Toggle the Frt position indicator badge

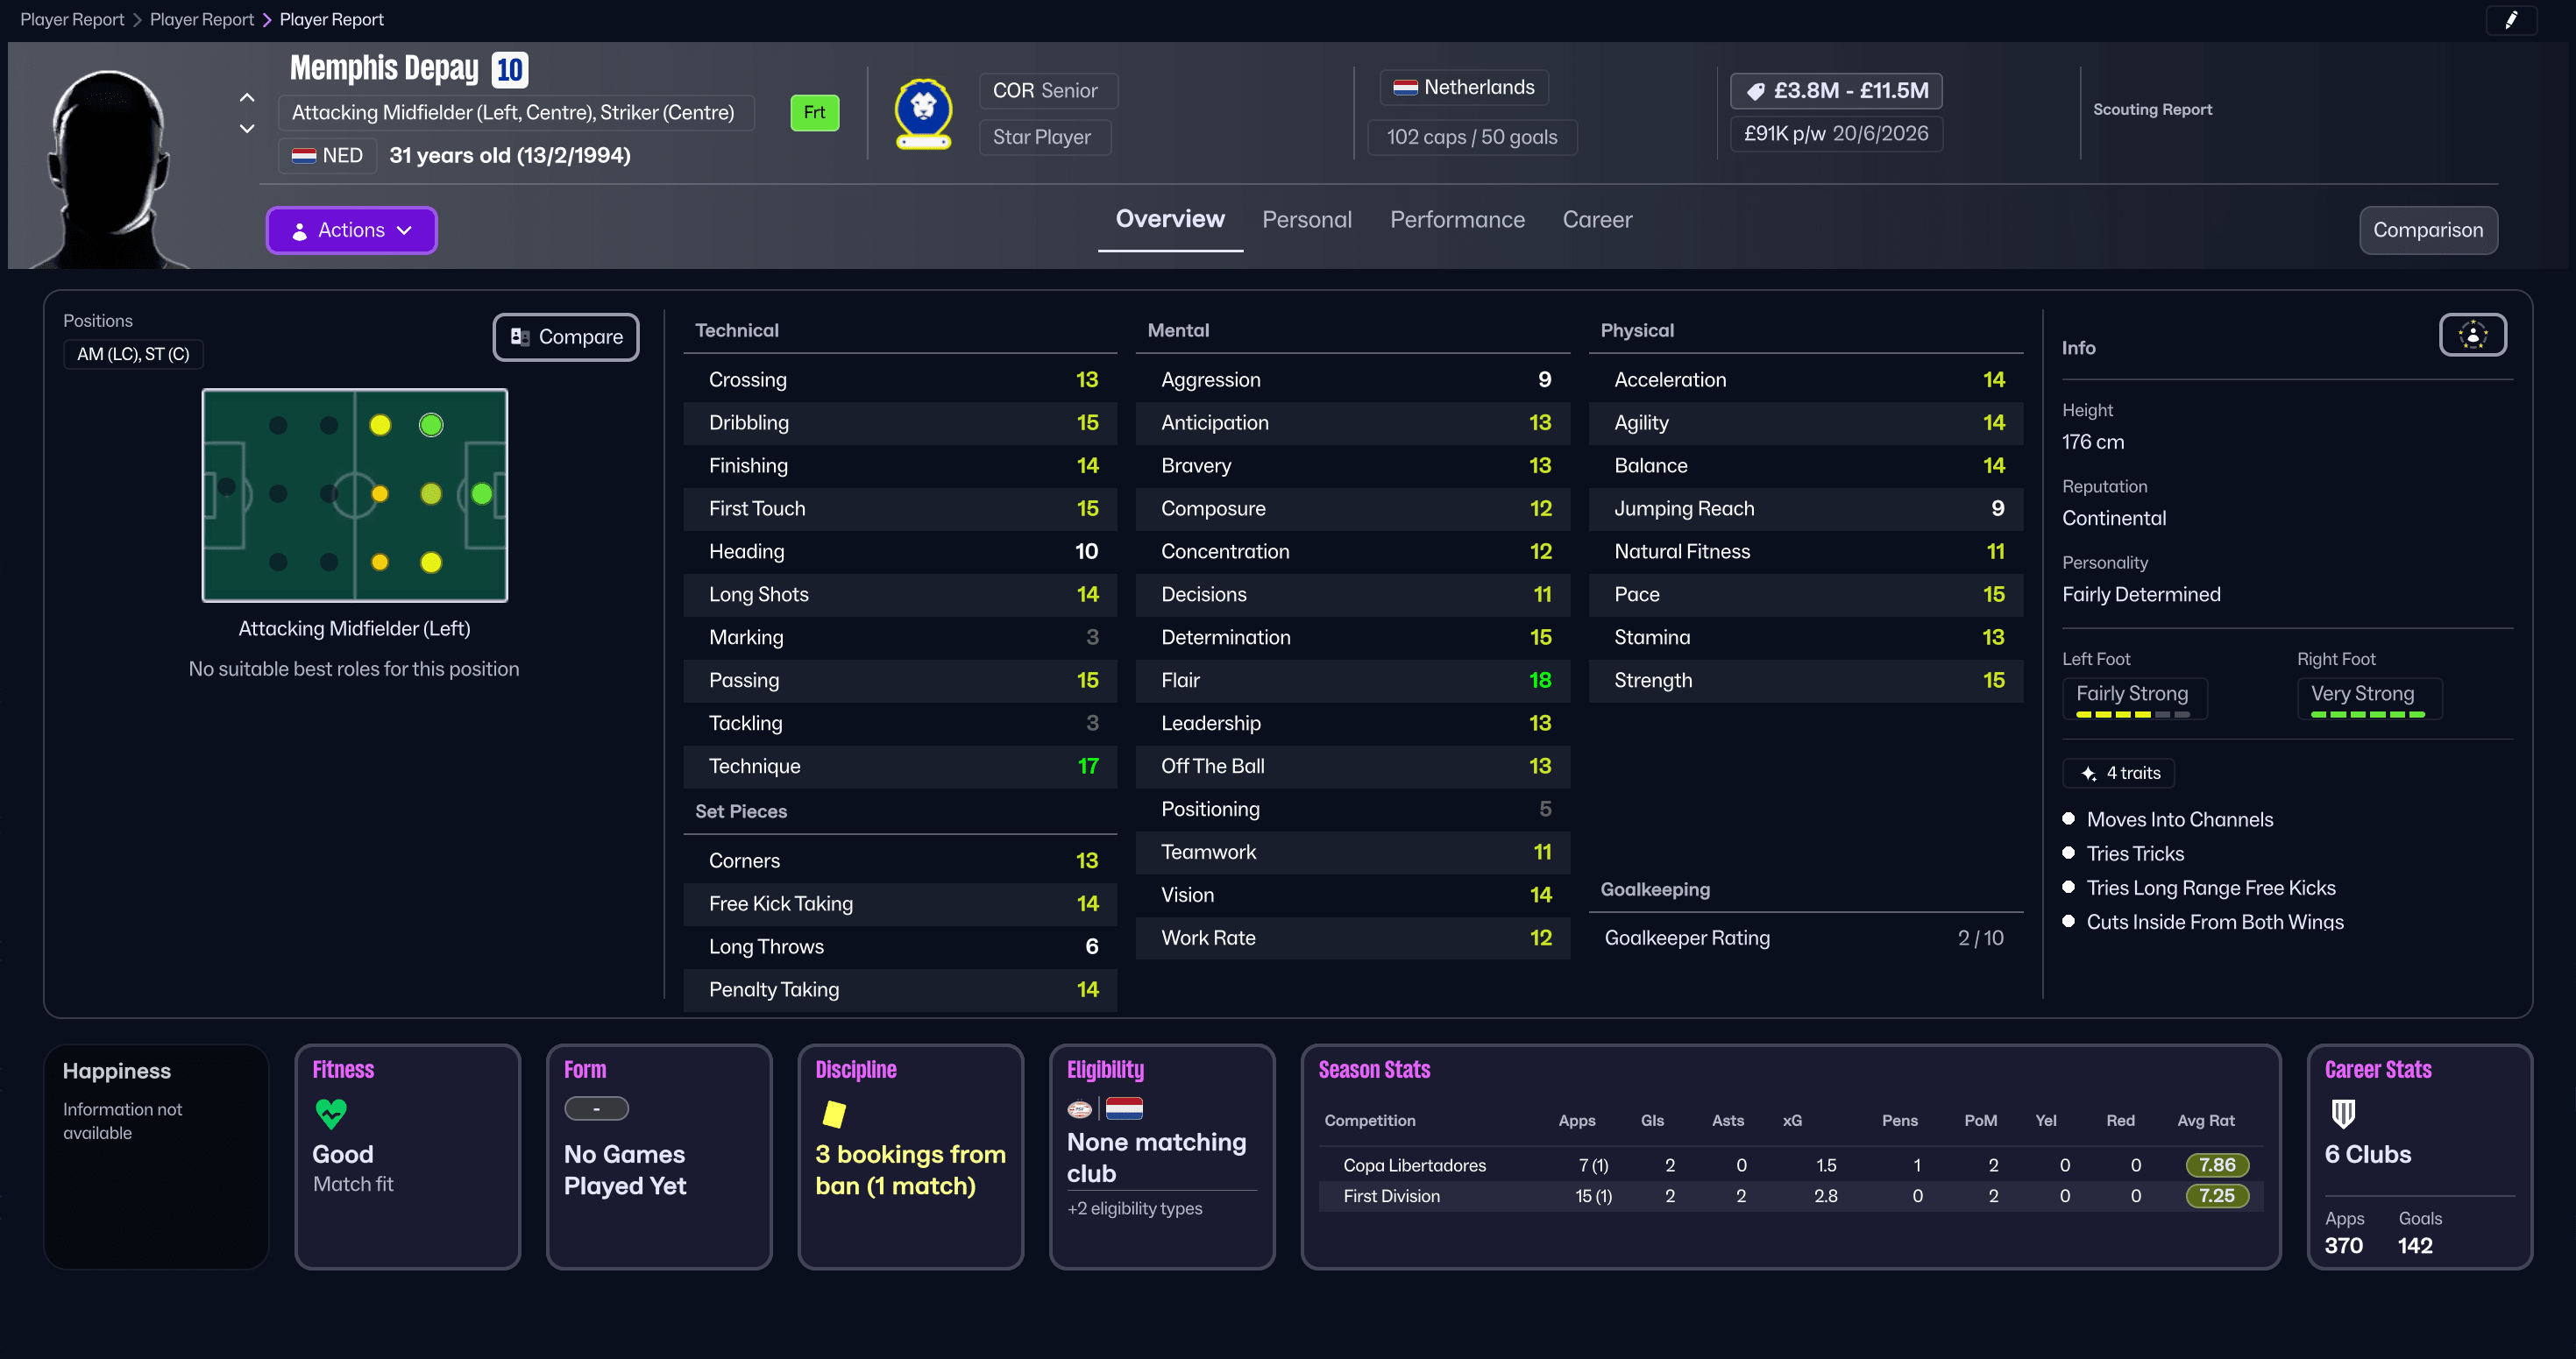pos(814,113)
